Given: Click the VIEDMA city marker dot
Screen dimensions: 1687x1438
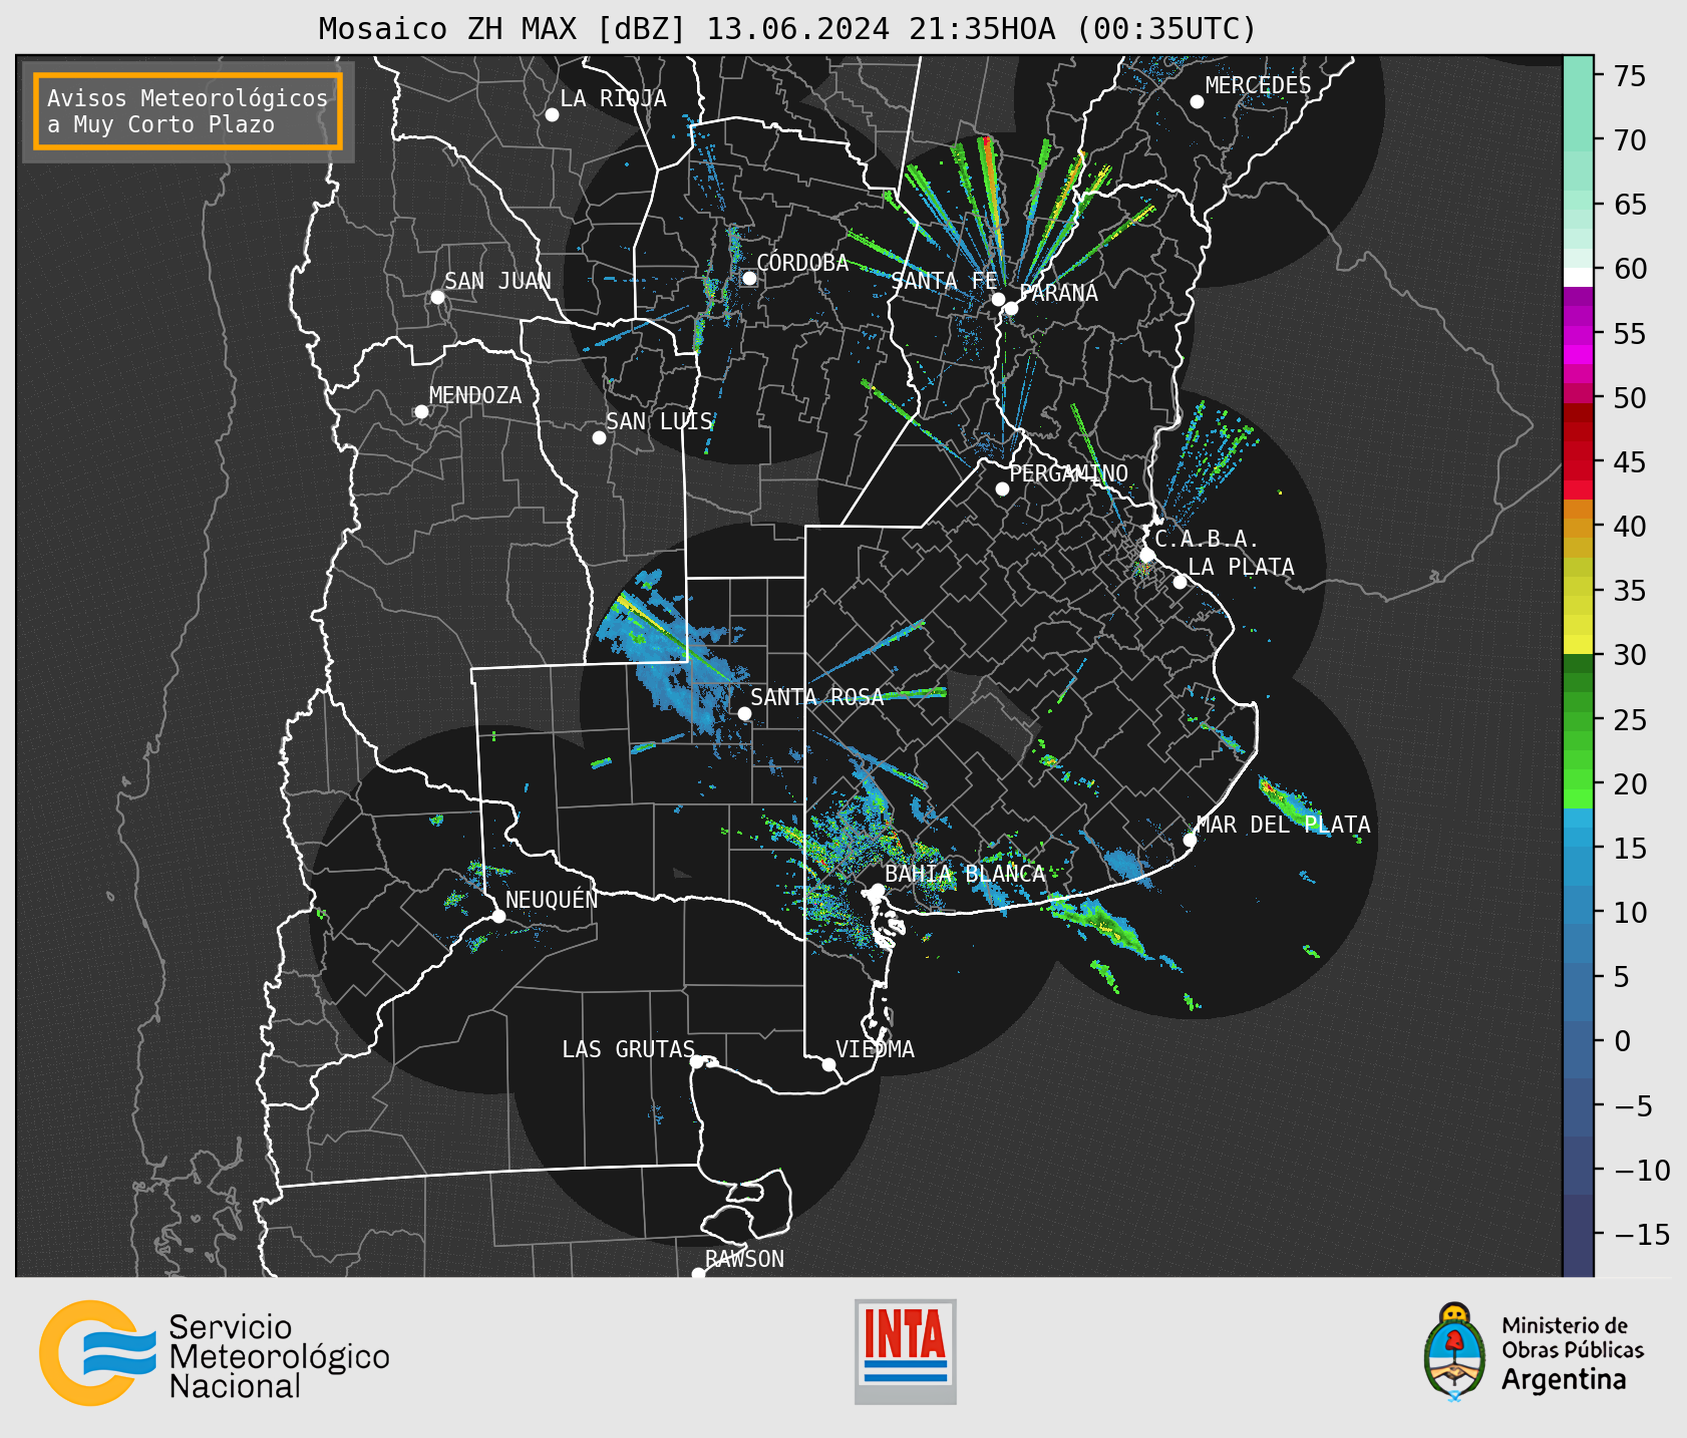Looking at the screenshot, I should click(x=828, y=1065).
